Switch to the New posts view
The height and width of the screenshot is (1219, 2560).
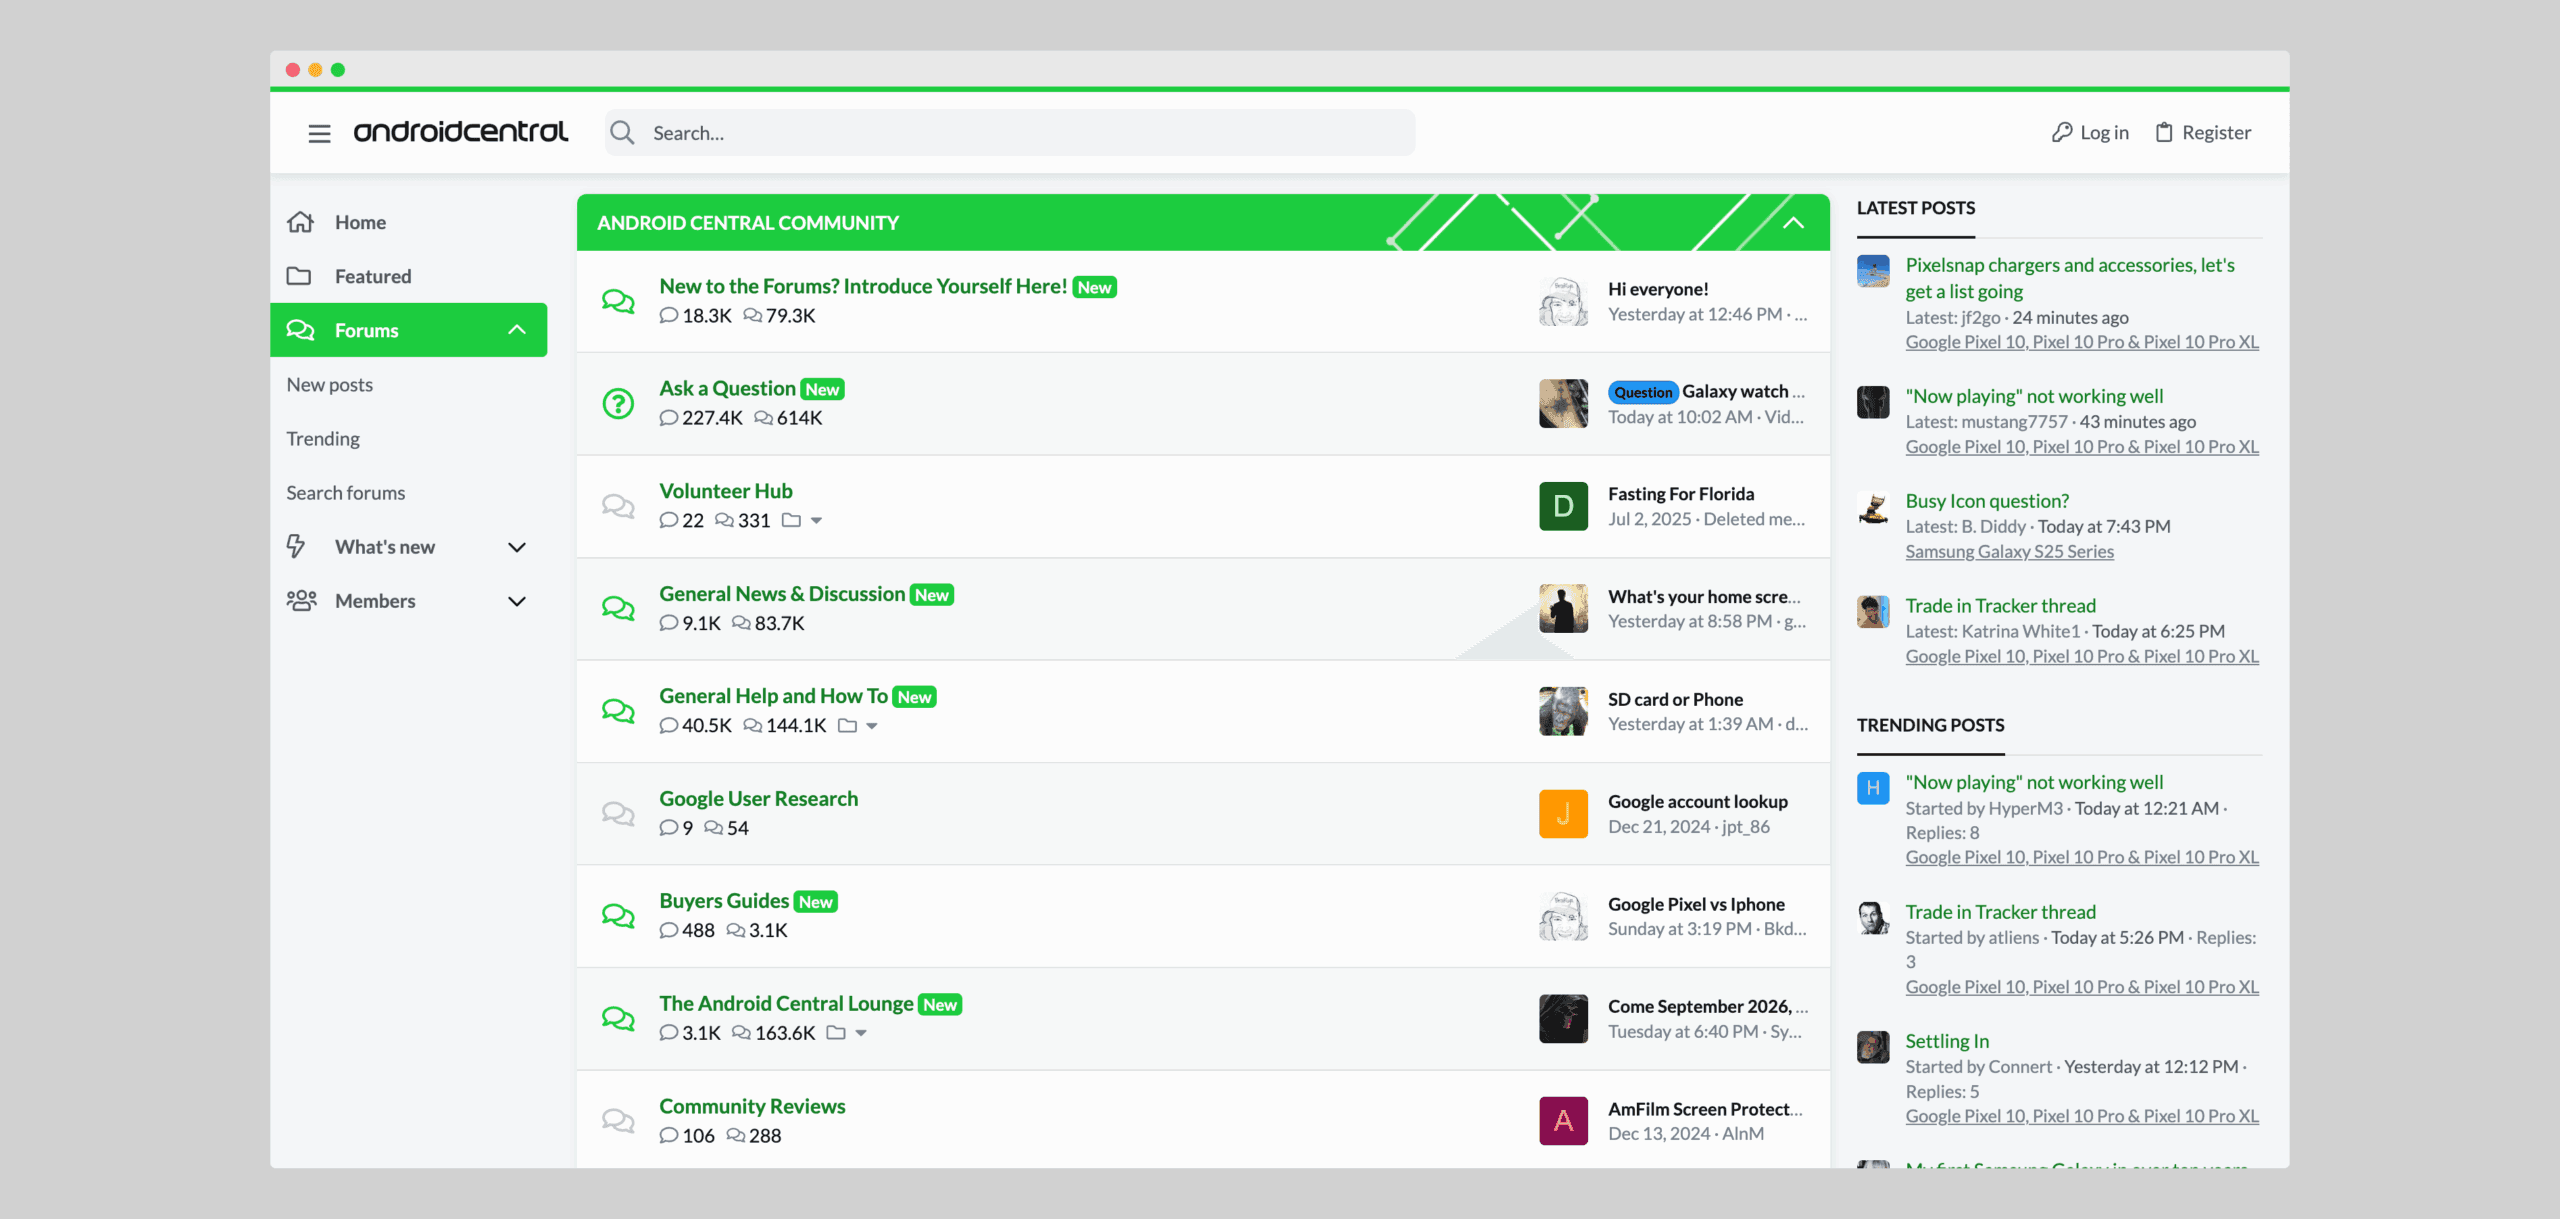(x=330, y=384)
